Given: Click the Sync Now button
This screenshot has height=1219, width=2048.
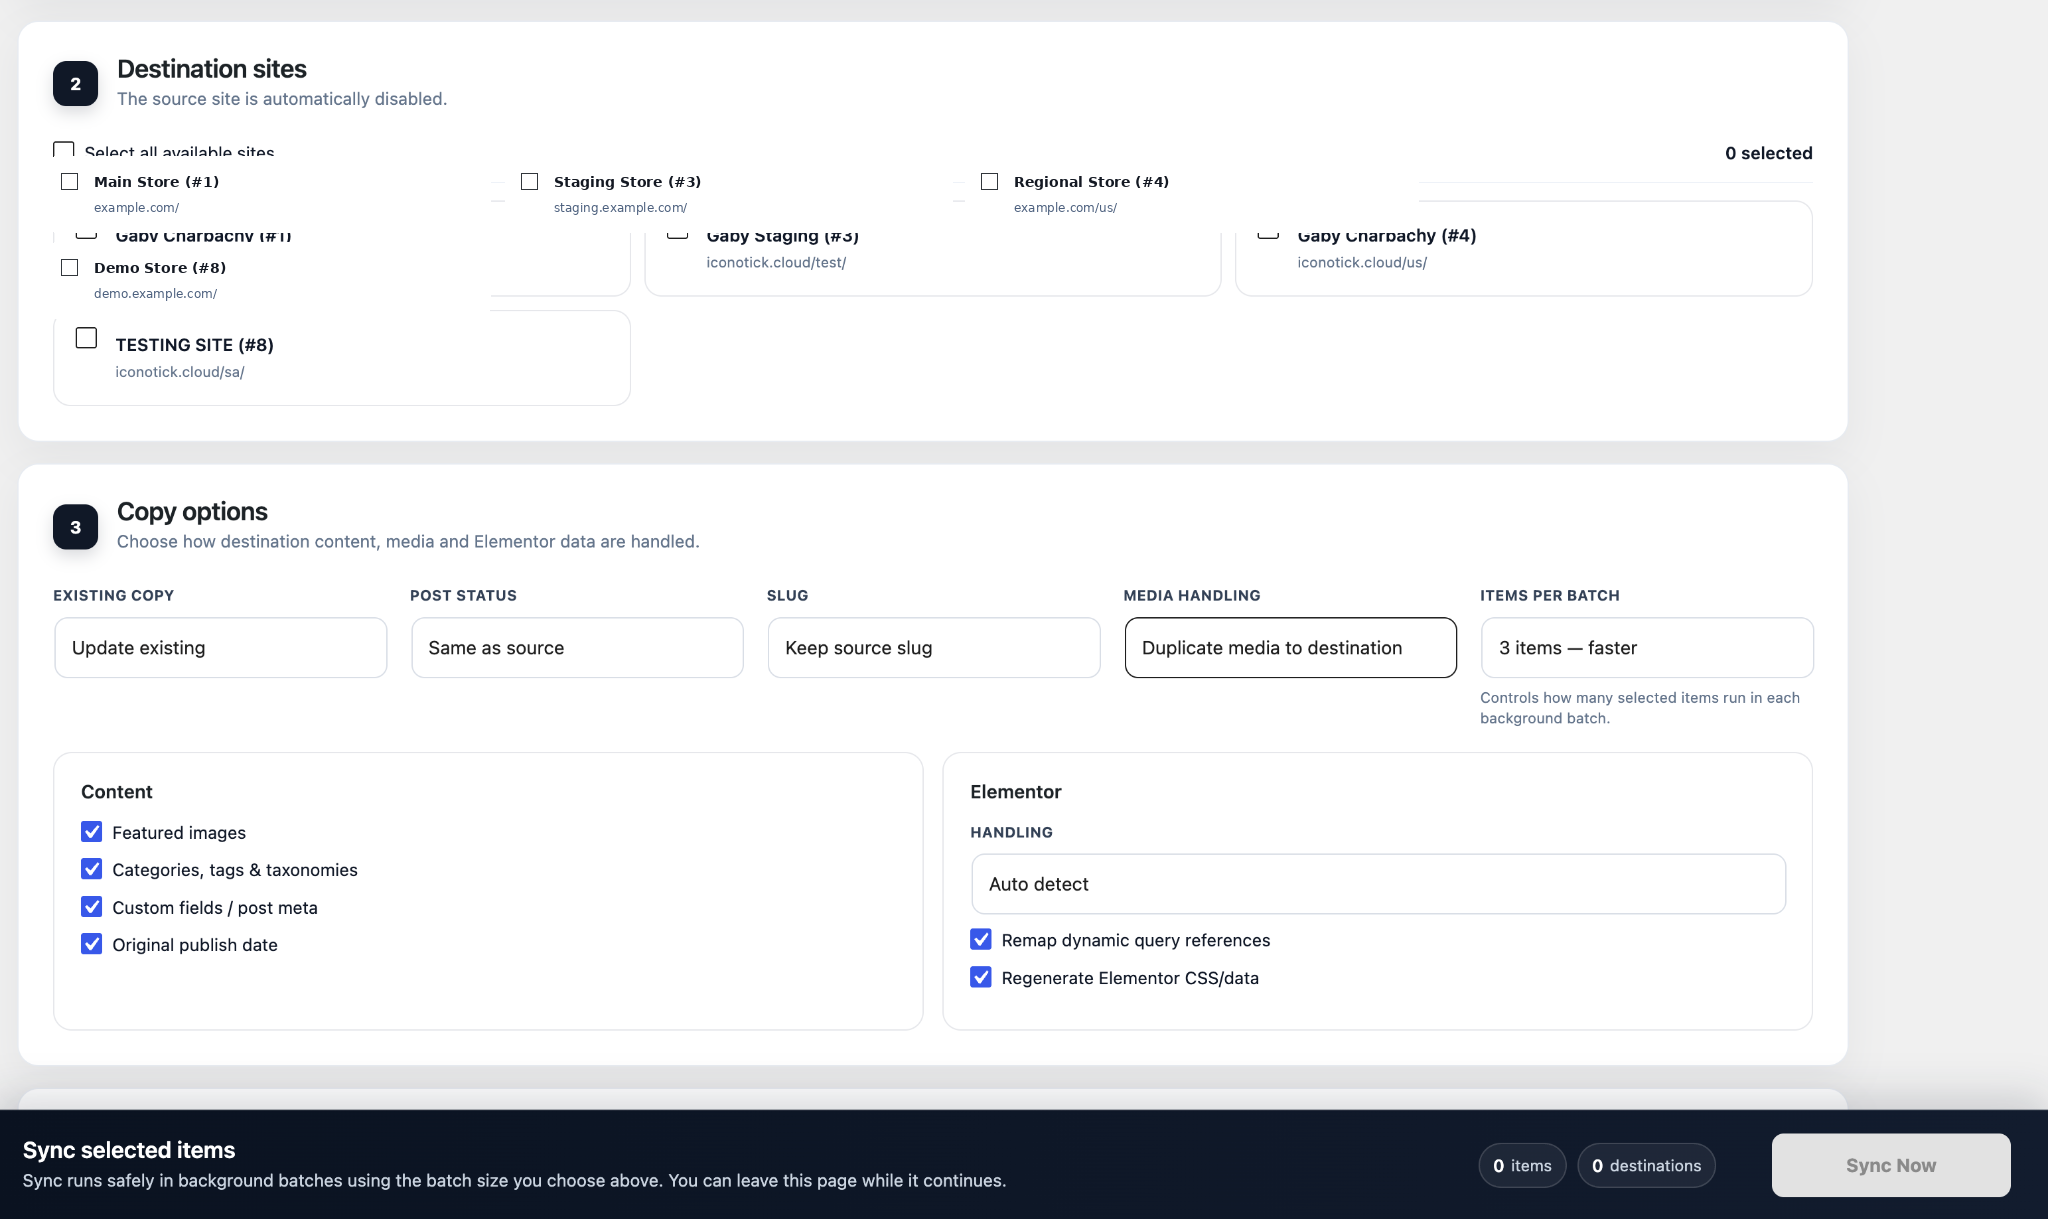Looking at the screenshot, I should tap(1891, 1165).
